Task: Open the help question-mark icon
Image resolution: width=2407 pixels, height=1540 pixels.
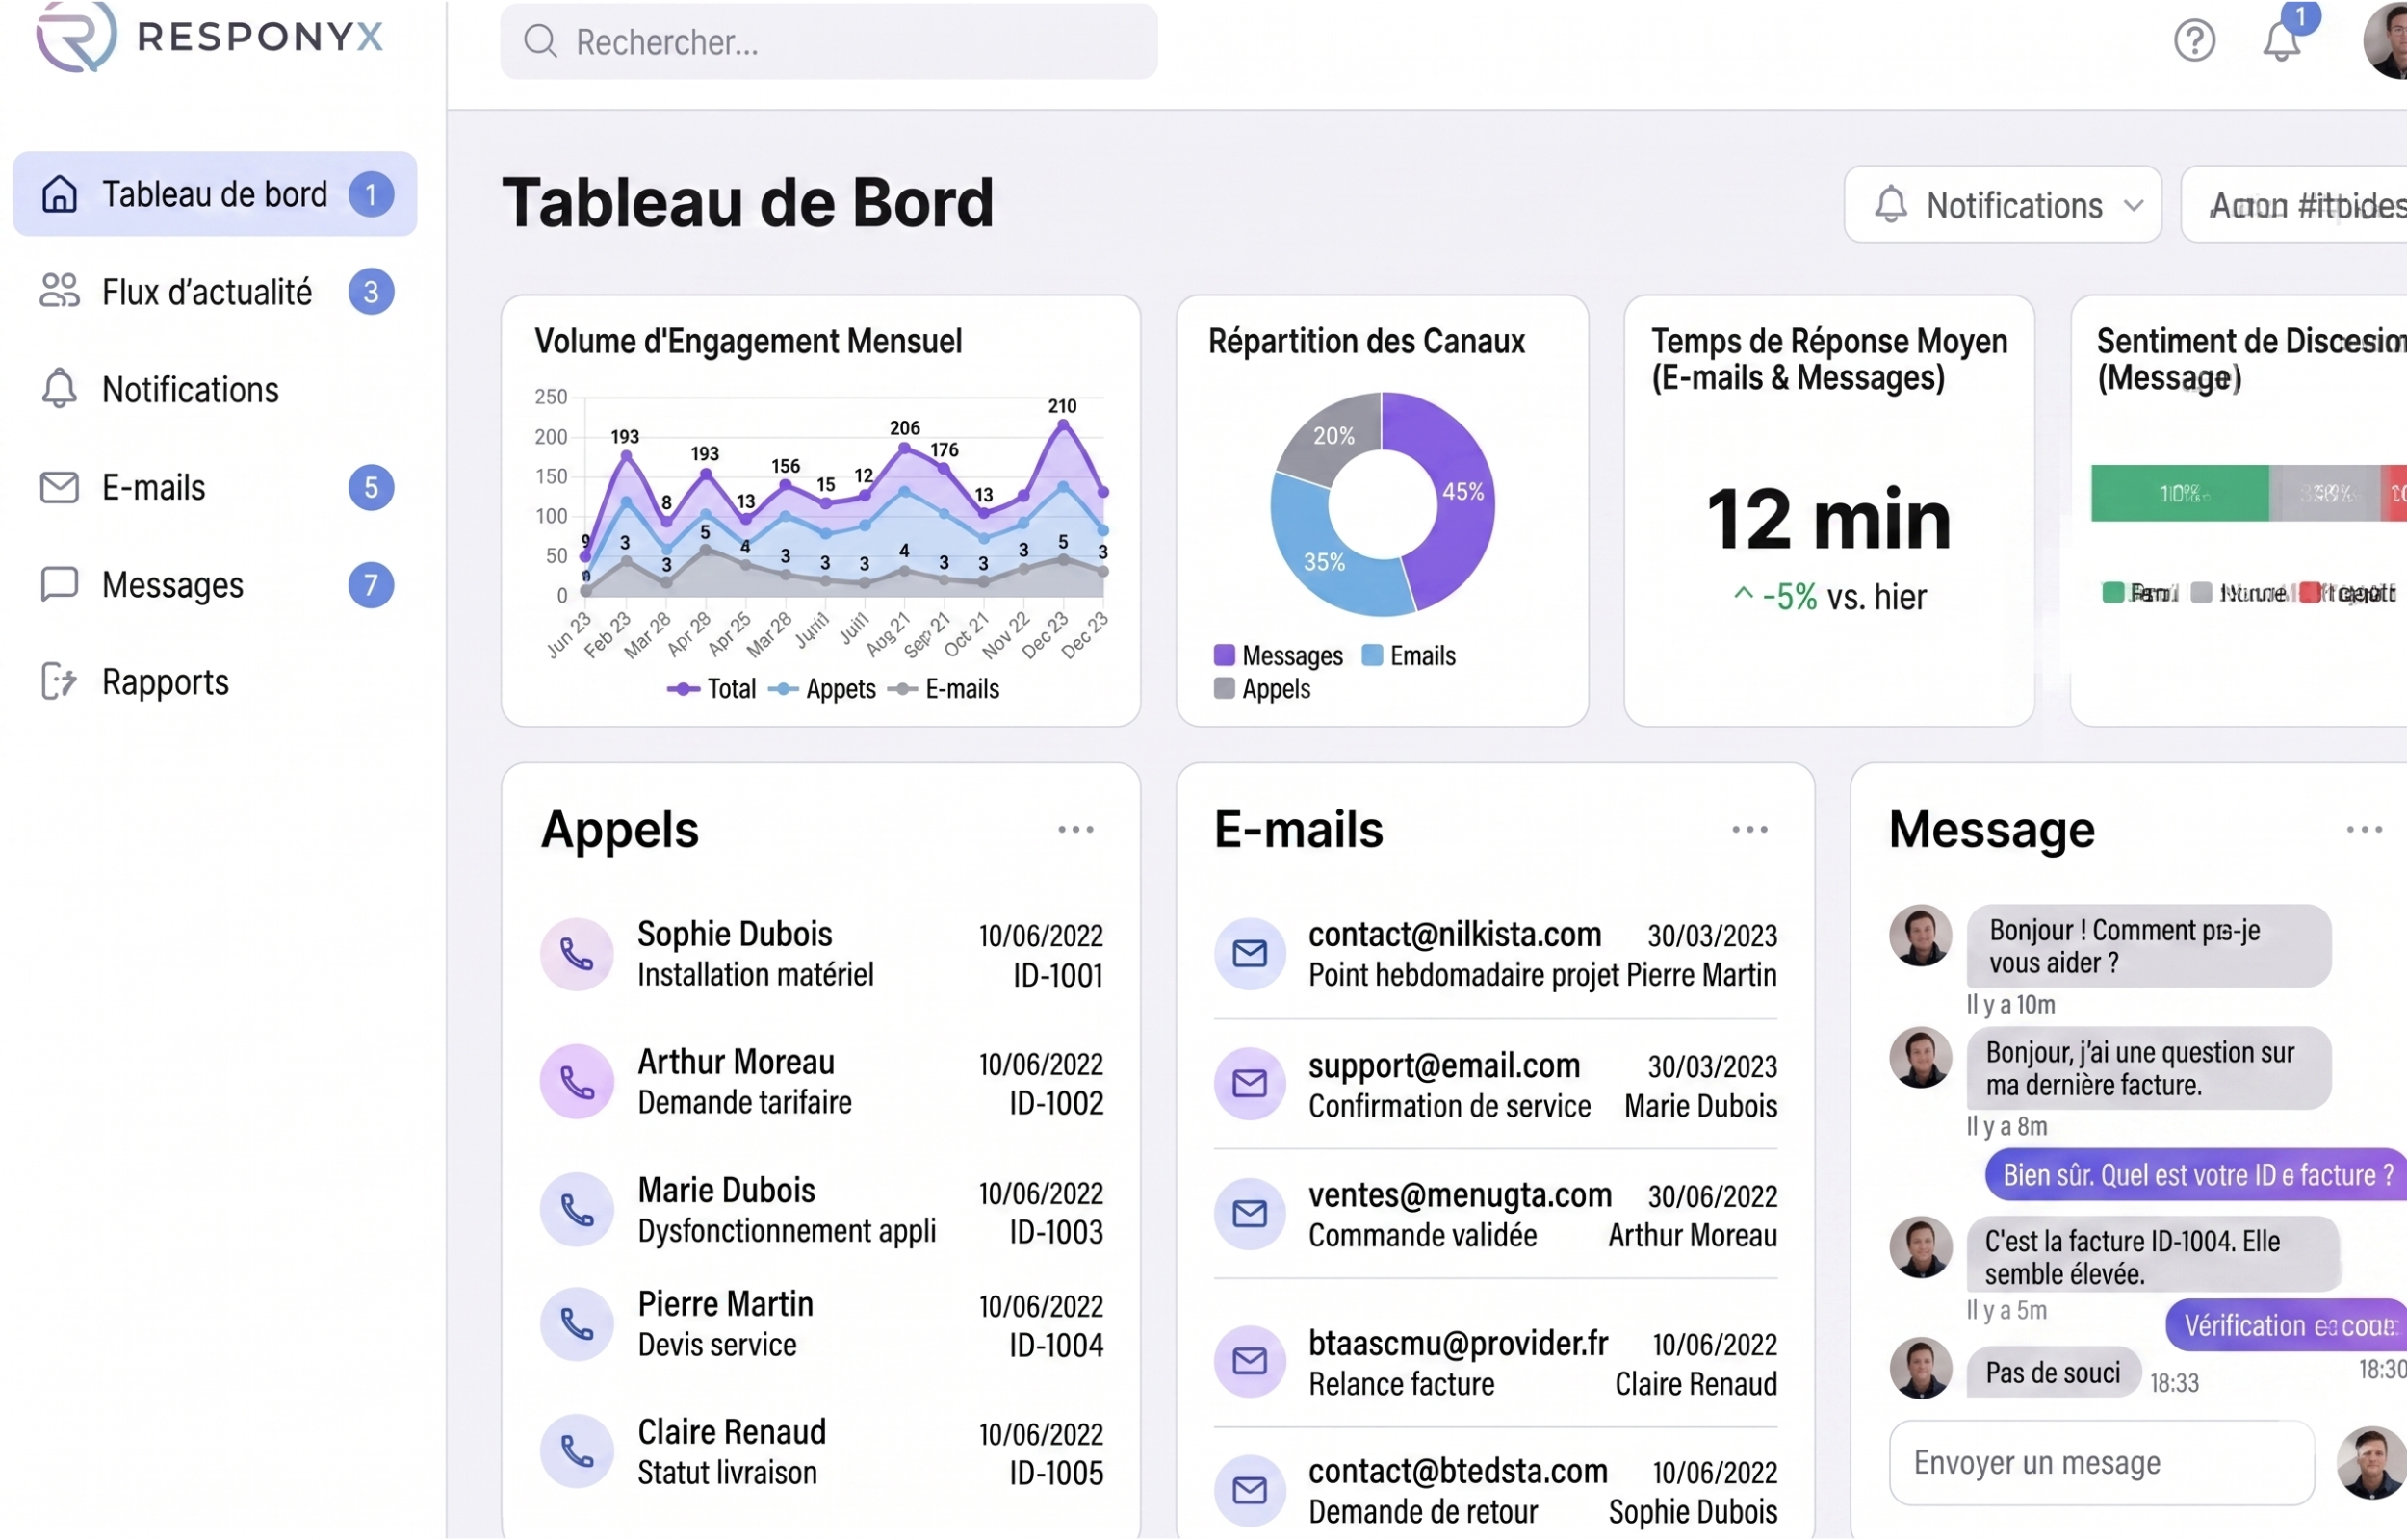Action: click(x=2194, y=41)
